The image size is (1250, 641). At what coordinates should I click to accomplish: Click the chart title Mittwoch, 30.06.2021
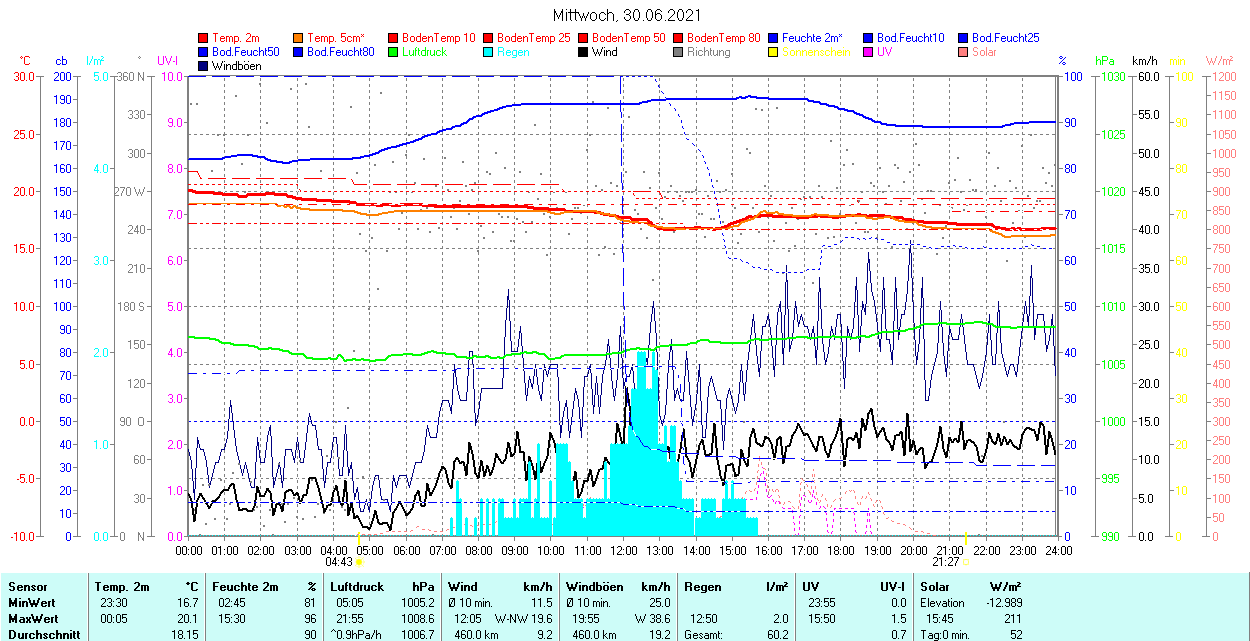(x=627, y=16)
